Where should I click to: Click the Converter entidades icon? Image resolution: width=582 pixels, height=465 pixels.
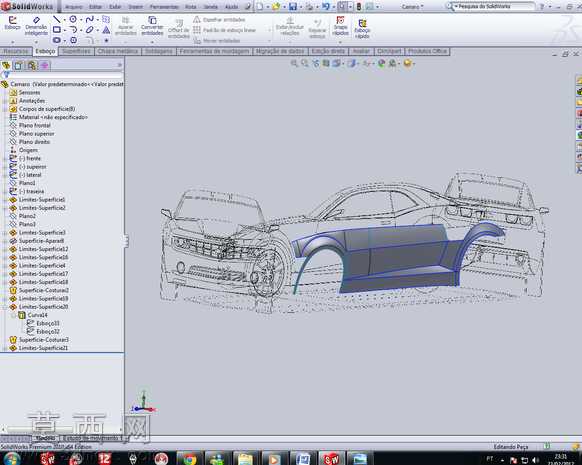tap(152, 26)
